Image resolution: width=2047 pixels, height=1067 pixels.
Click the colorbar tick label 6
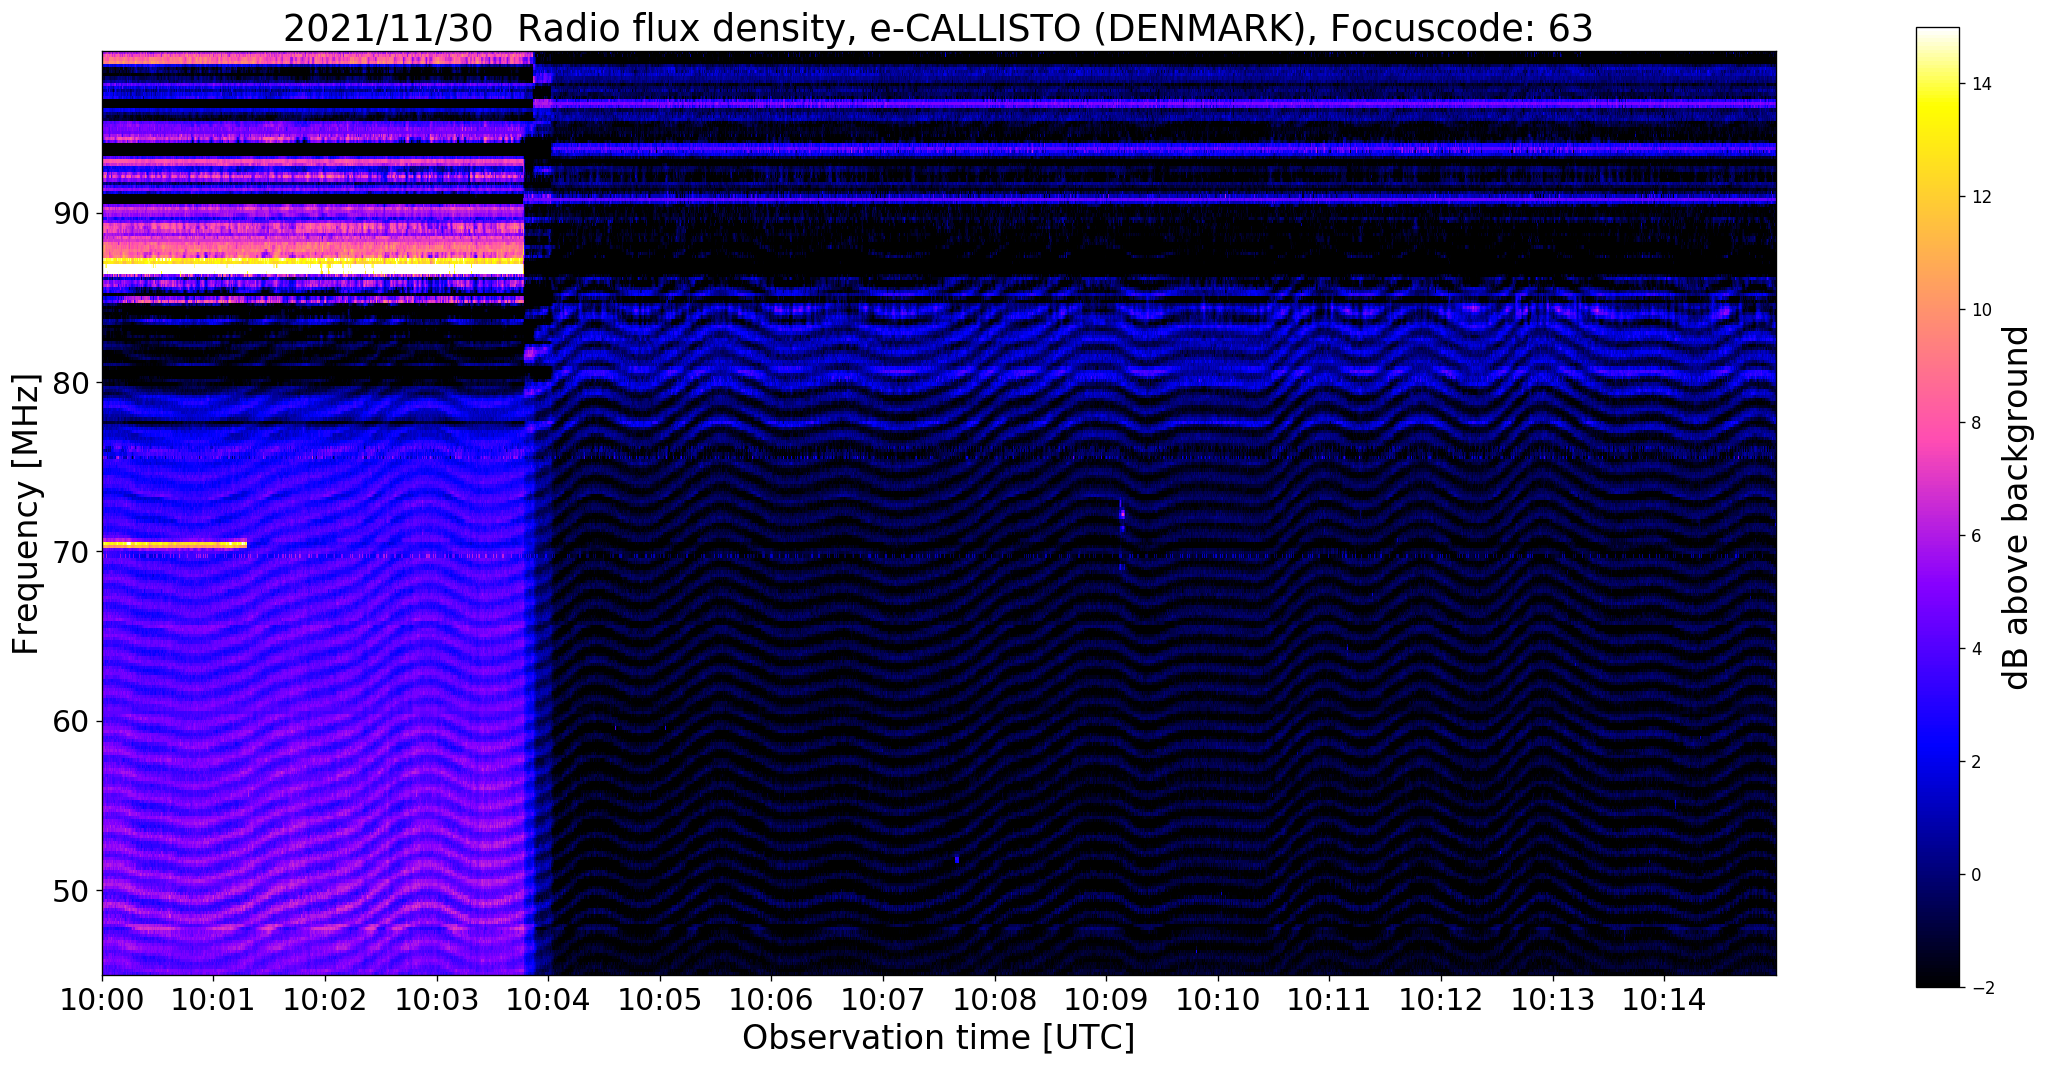coord(1975,536)
